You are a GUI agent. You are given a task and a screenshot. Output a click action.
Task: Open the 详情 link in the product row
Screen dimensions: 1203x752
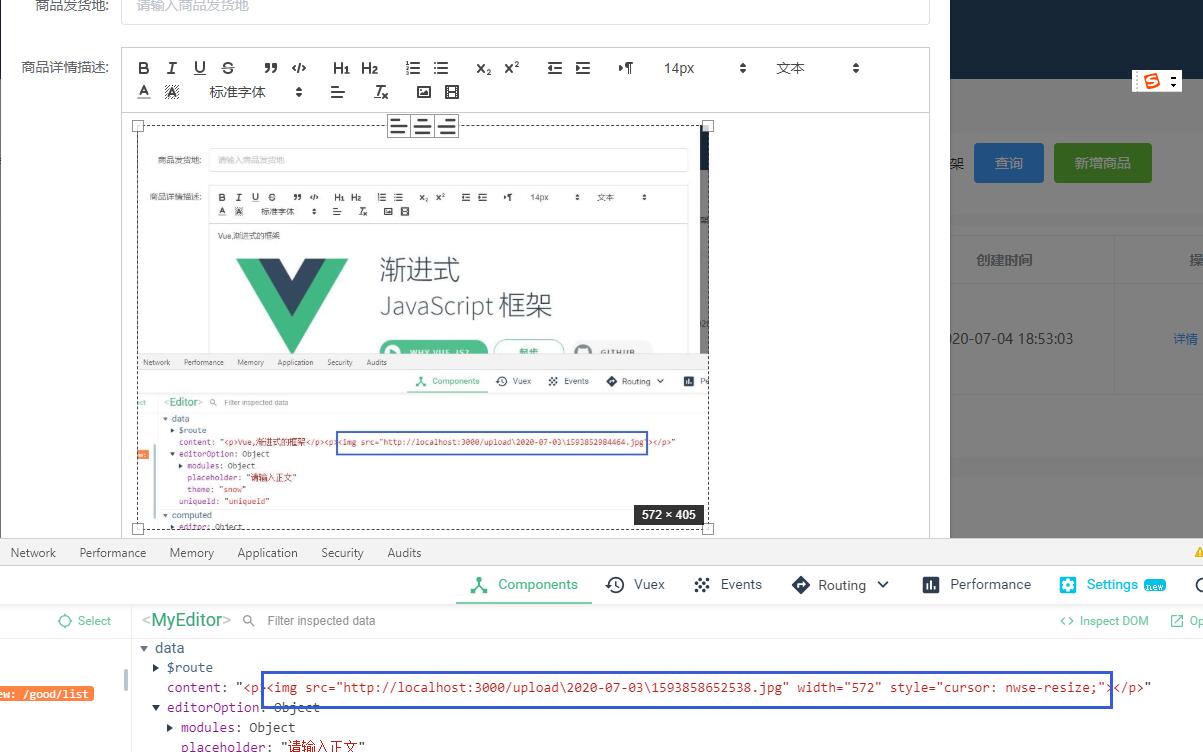click(1184, 338)
